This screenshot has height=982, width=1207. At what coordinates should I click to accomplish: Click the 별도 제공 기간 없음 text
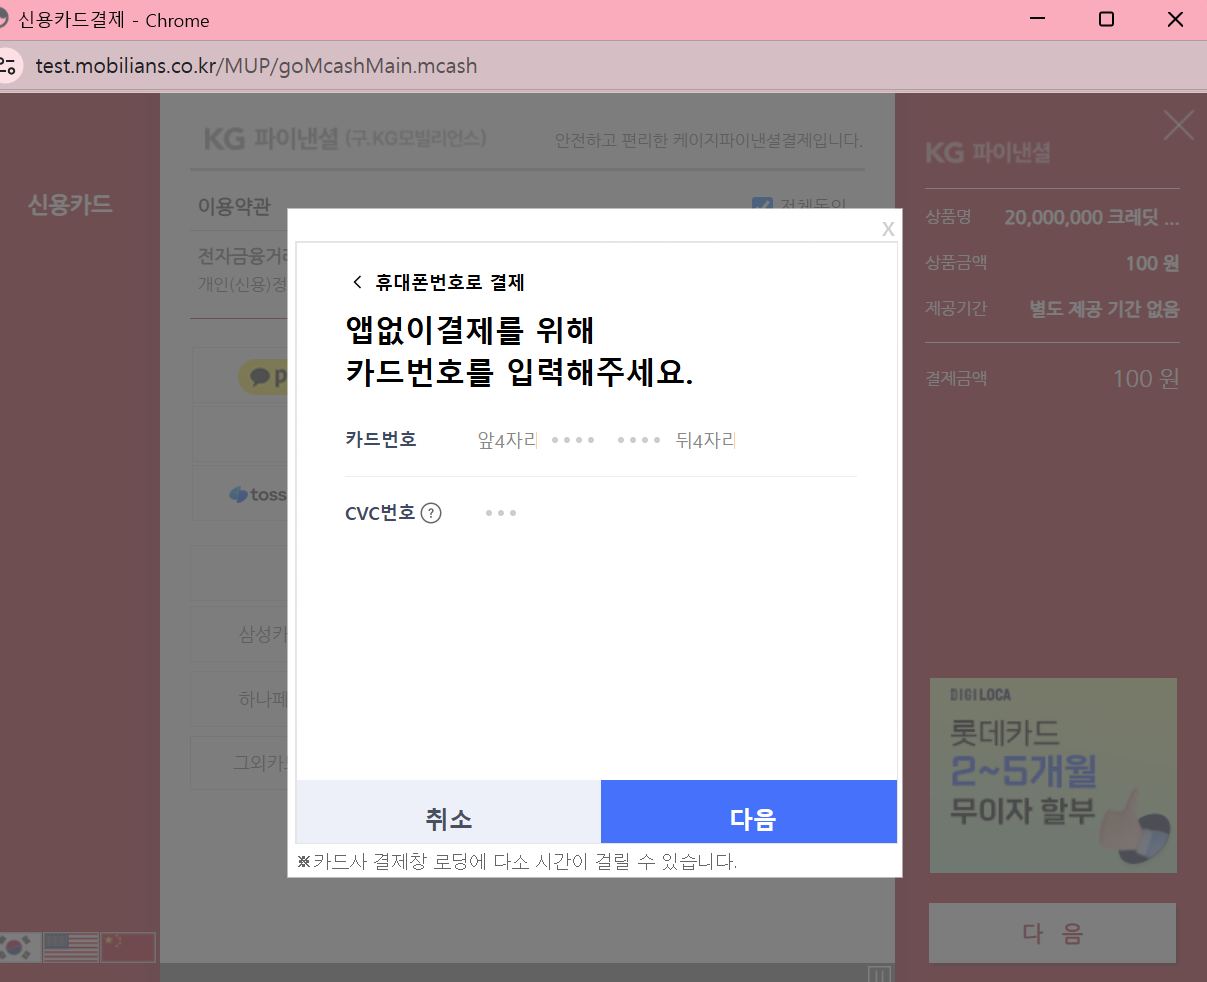pyautogui.click(x=1104, y=309)
